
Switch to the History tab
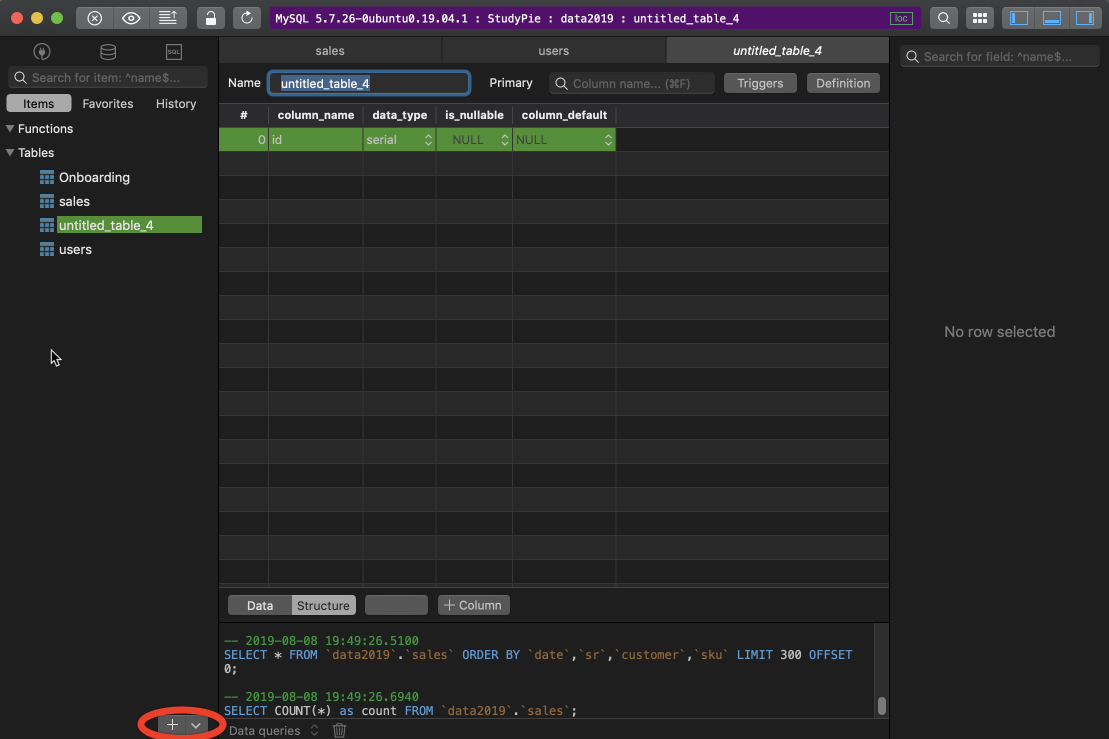[176, 103]
